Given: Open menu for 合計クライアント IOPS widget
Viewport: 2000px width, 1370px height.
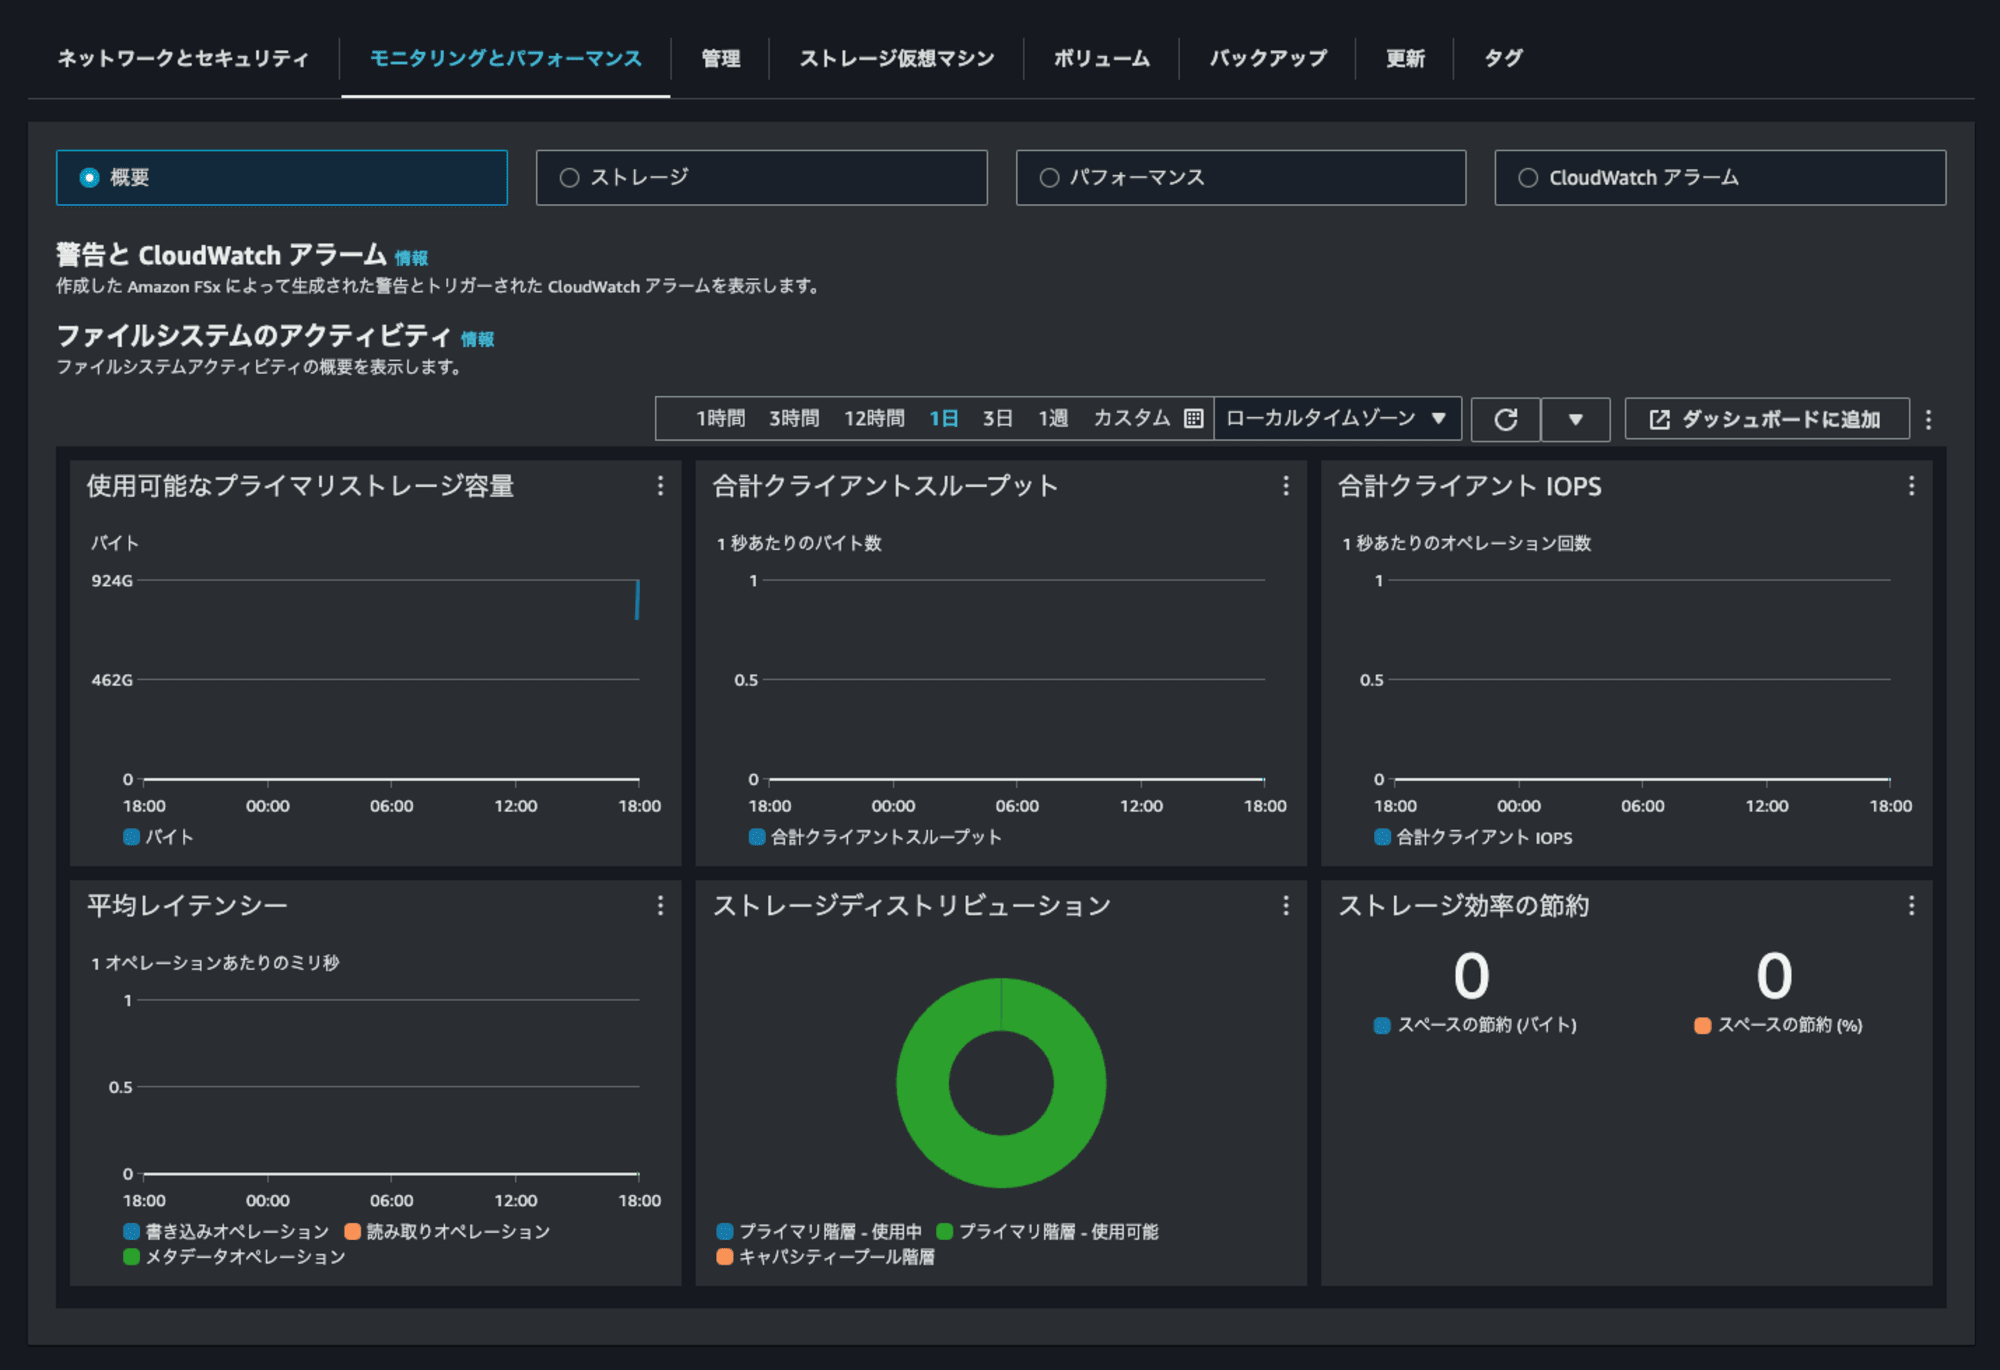Looking at the screenshot, I should (1911, 486).
